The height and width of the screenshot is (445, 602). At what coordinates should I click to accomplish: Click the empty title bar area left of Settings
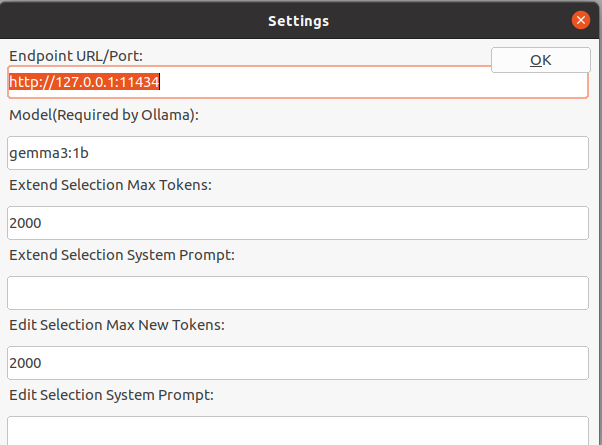(131, 20)
